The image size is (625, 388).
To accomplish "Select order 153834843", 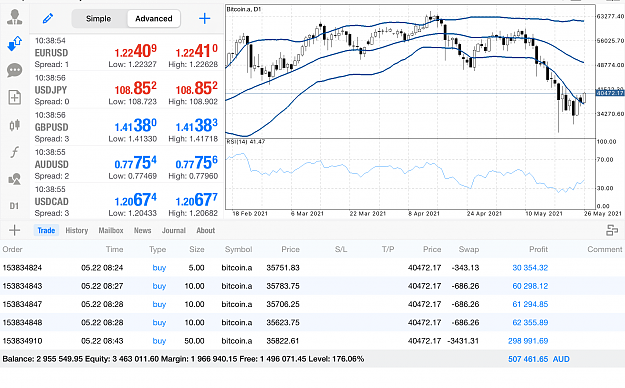I will click(312, 286).
